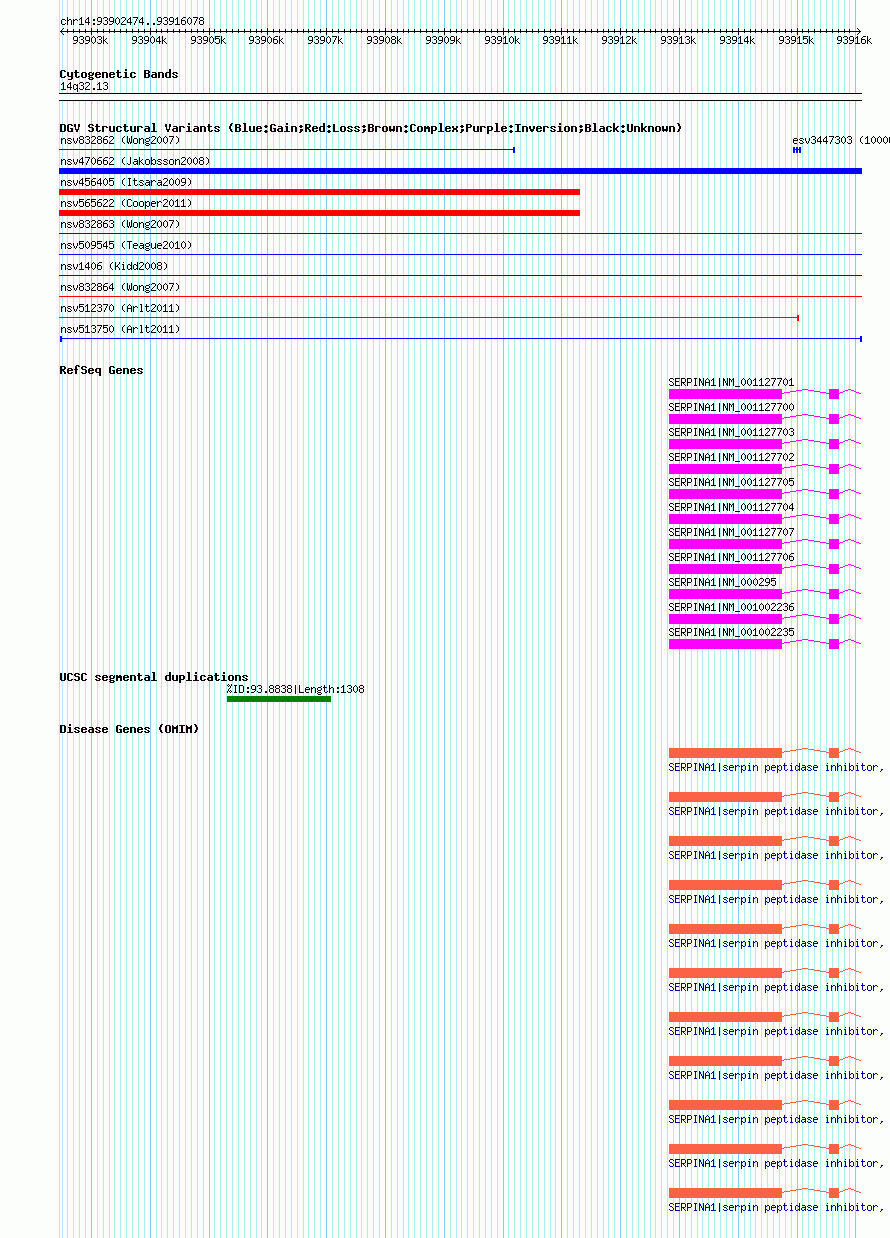
Task: Click the red nsv565622 Cooper2011 loss bar
Action: [x=319, y=213]
